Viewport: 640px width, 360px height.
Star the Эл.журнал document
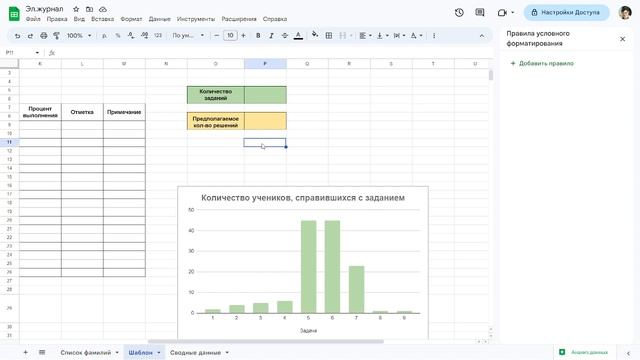click(x=76, y=9)
